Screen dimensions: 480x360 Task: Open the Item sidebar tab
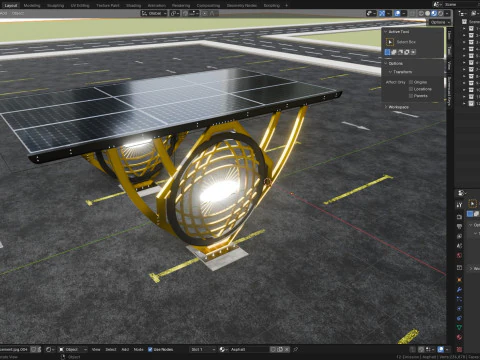click(x=449, y=35)
